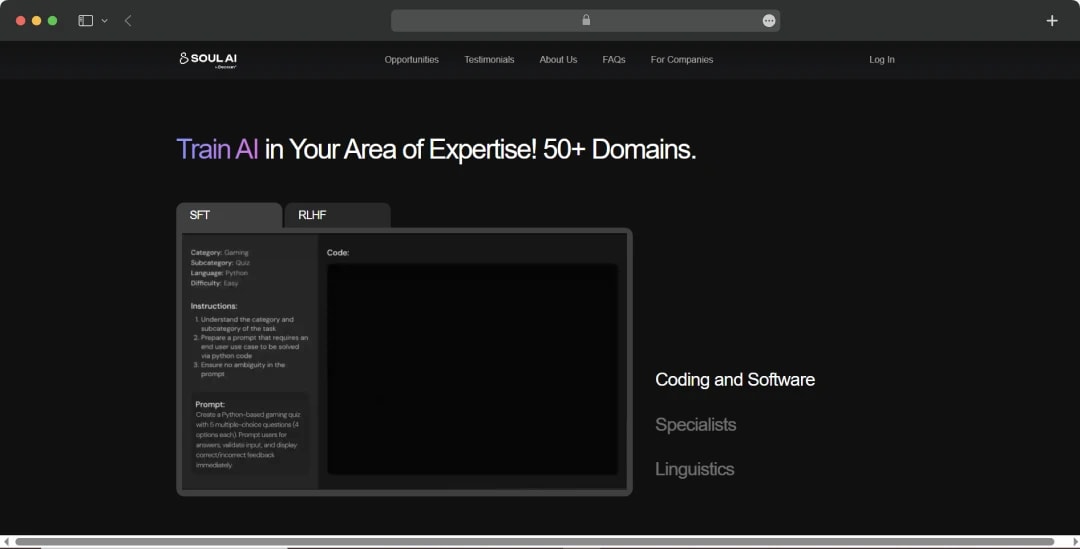Click the 'Category: Gaming' line
The width and height of the screenshot is (1080, 549).
click(x=220, y=253)
